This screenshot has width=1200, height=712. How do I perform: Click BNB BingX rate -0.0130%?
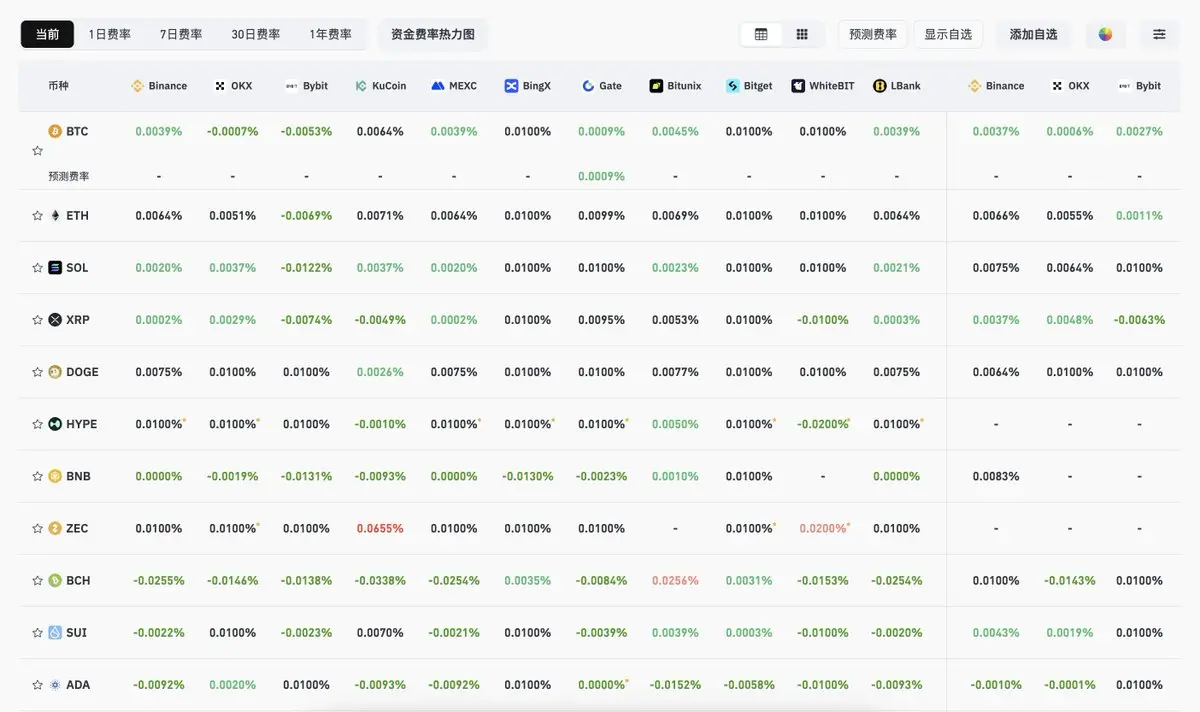tap(527, 476)
